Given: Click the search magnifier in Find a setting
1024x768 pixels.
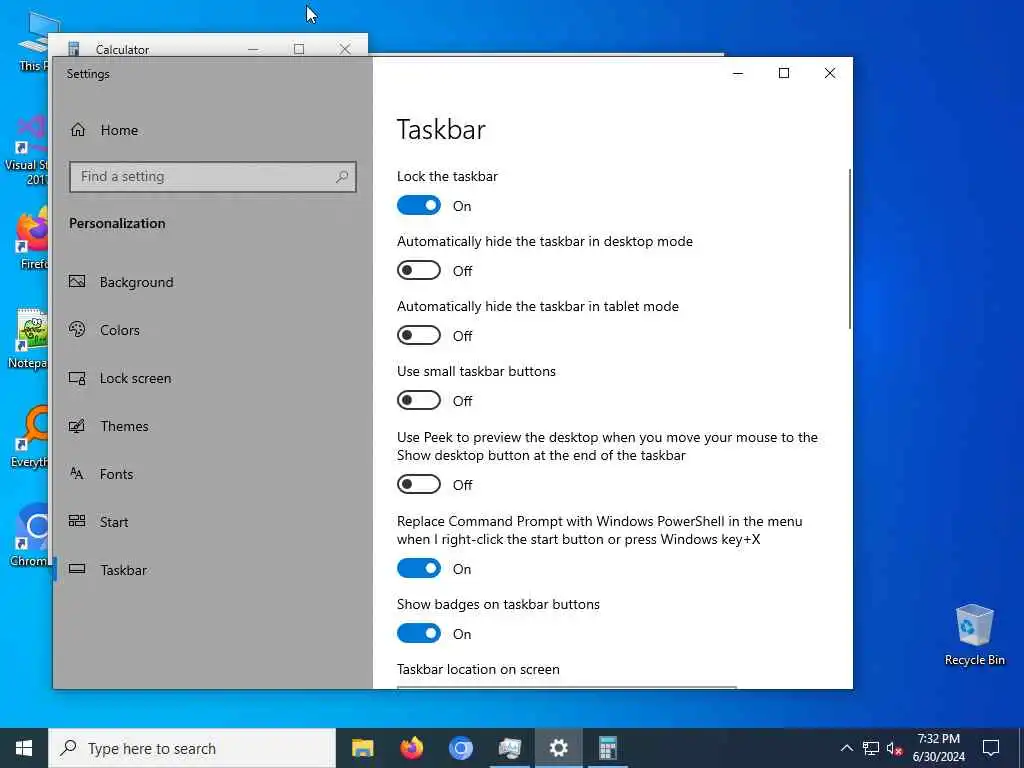Looking at the screenshot, I should pyautogui.click(x=342, y=176).
